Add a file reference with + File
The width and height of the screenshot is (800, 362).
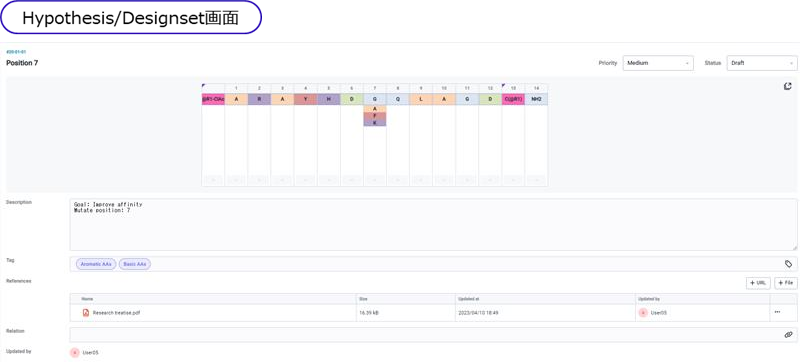click(786, 283)
